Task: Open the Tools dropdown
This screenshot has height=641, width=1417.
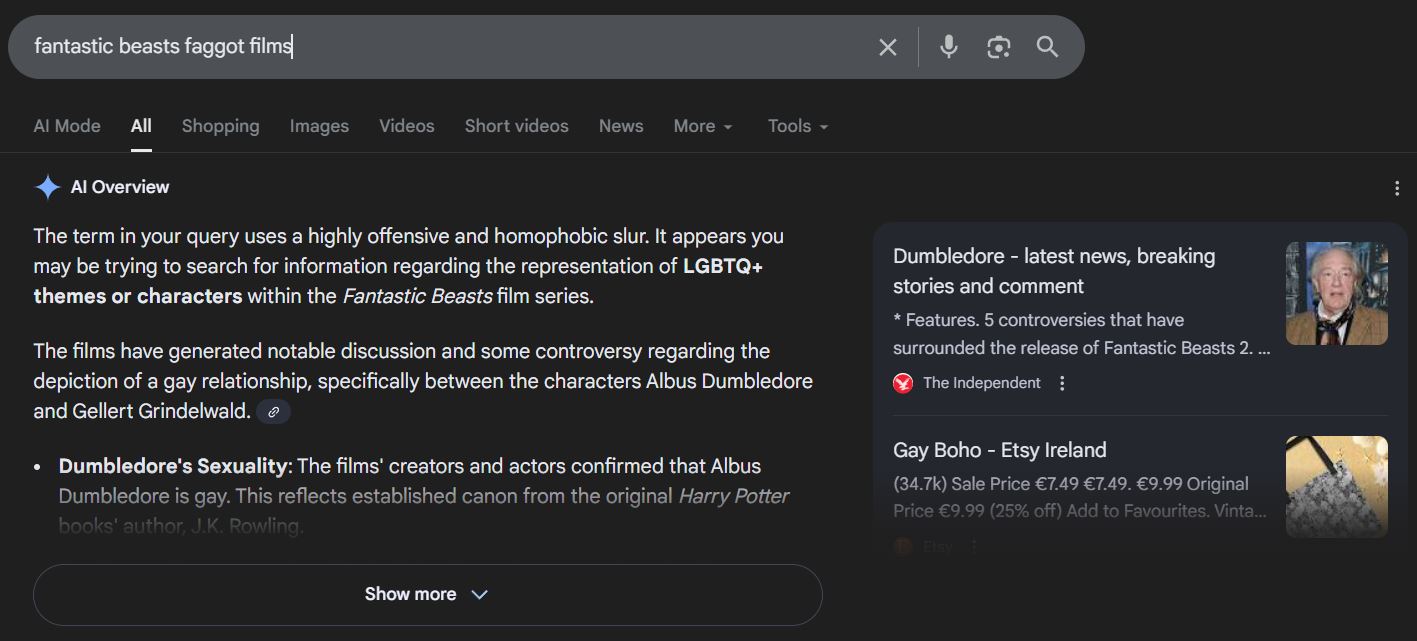Action: coord(798,126)
